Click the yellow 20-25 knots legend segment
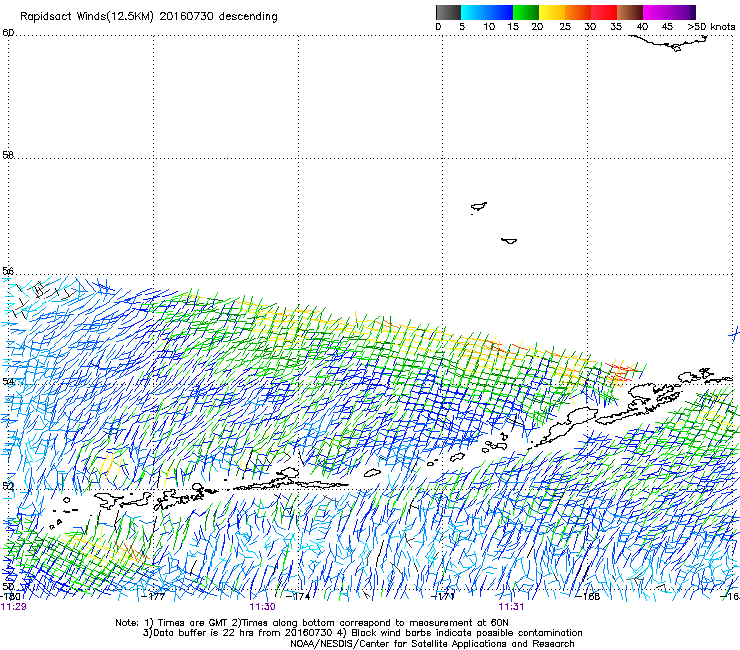 pos(552,12)
